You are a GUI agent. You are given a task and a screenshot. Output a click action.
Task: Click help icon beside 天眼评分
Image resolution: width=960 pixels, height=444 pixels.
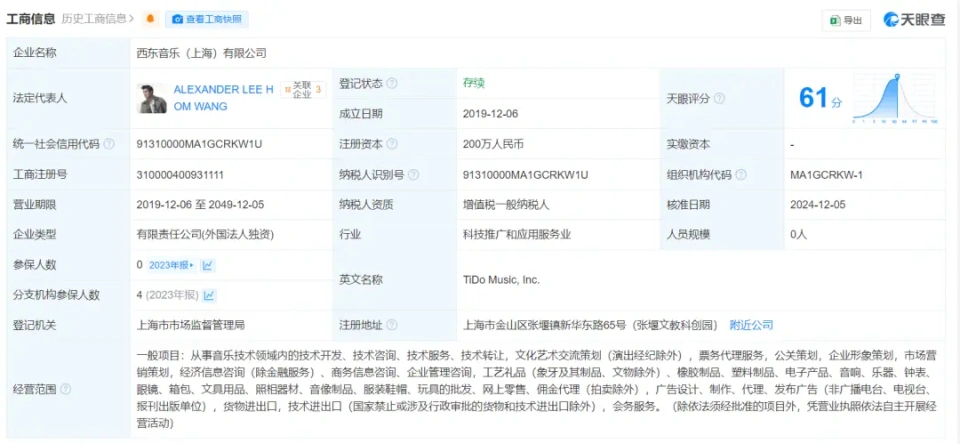pos(719,99)
